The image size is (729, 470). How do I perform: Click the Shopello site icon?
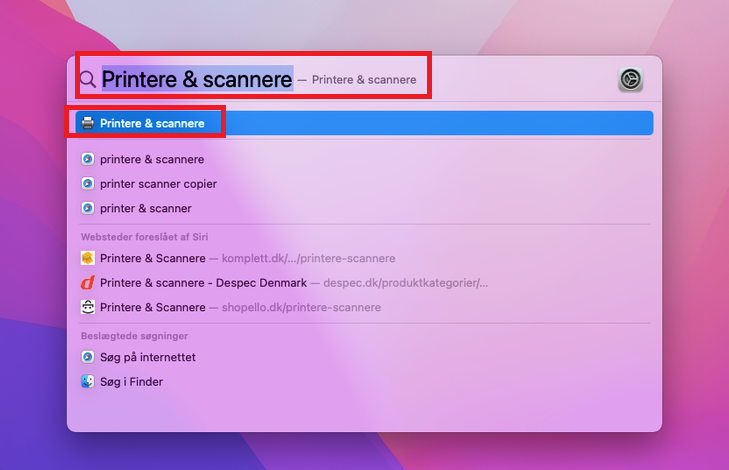[x=88, y=307]
